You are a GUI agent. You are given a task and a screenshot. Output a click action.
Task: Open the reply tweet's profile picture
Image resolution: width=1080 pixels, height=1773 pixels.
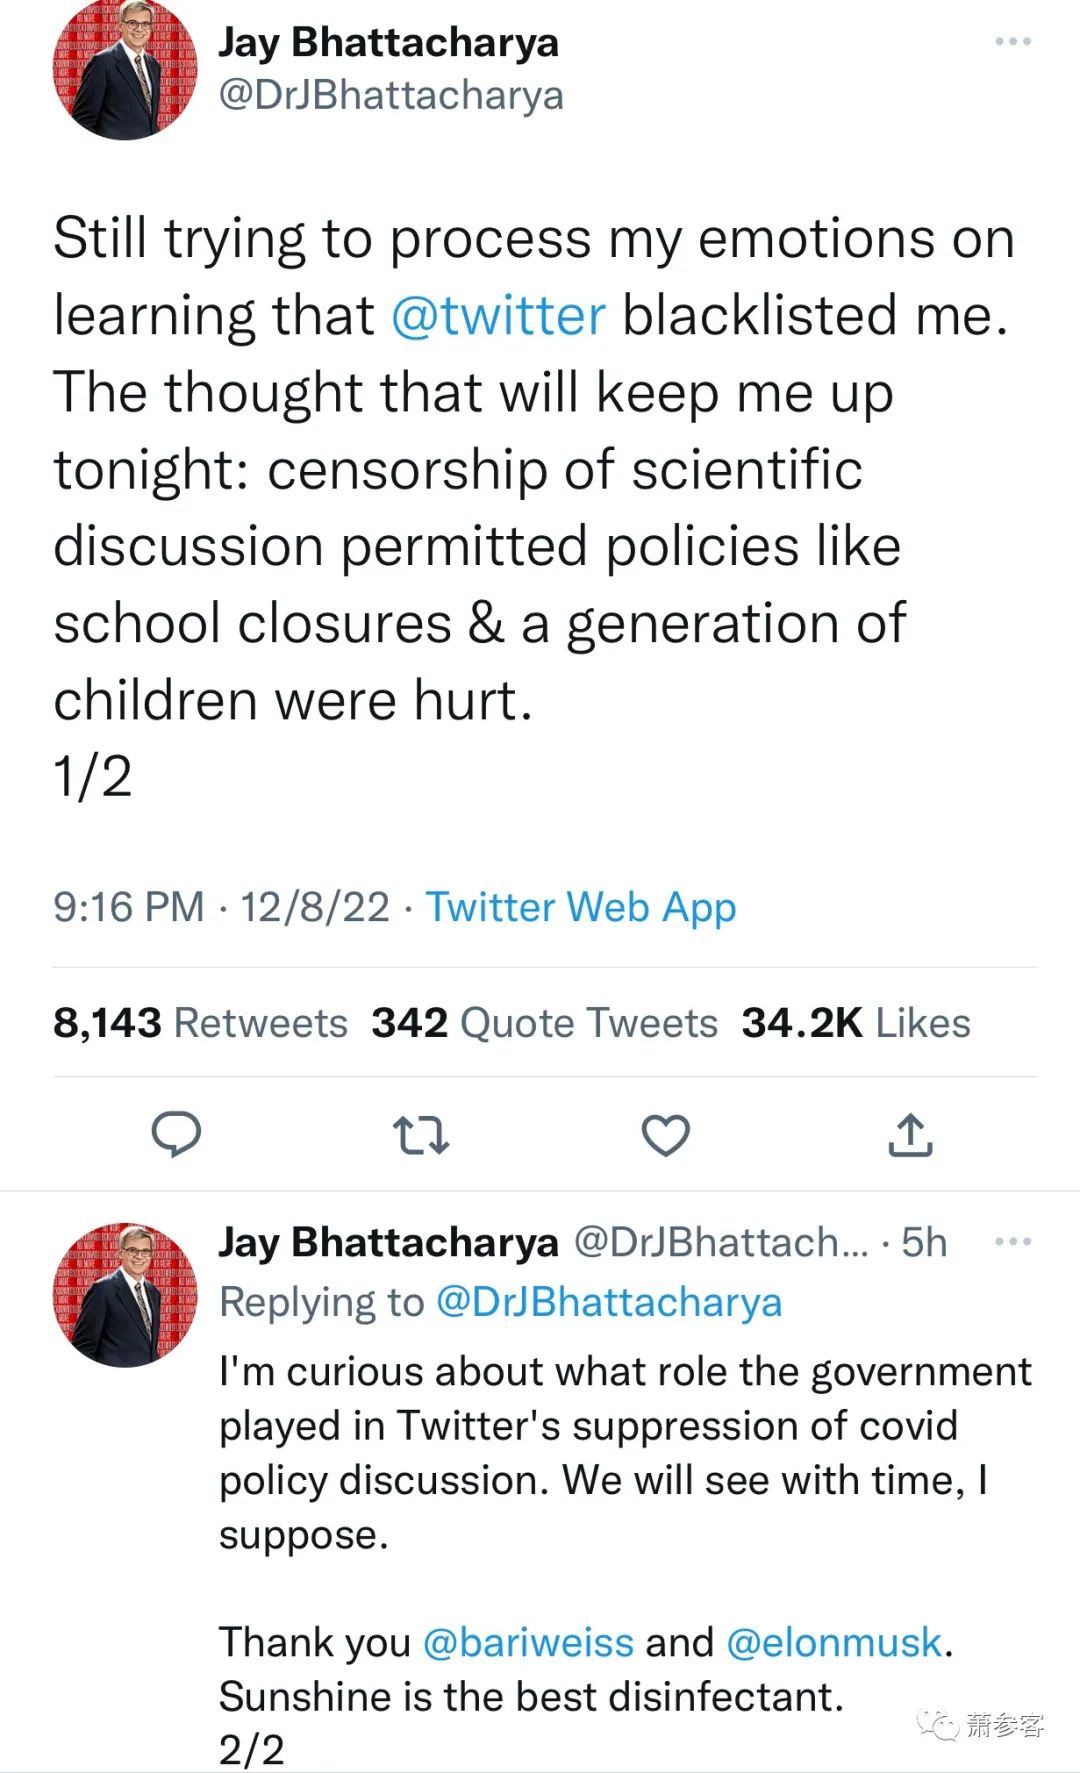pos(125,1294)
